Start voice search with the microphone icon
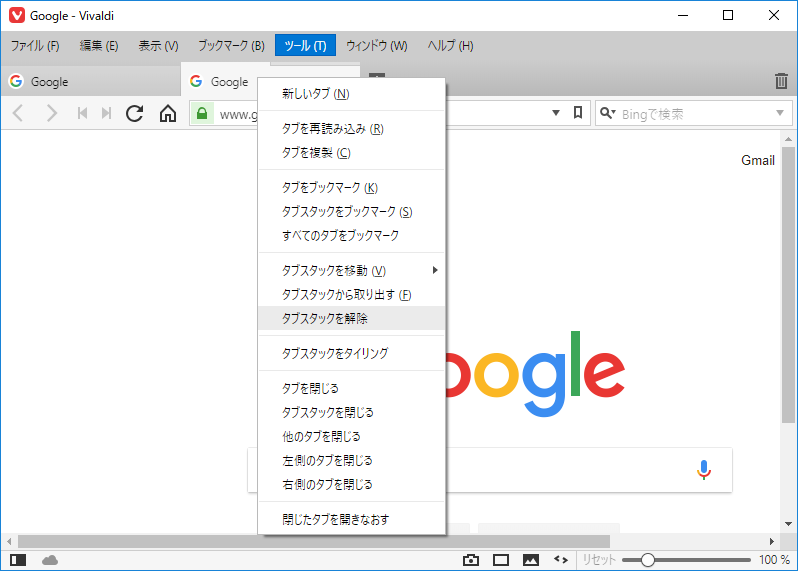The width and height of the screenshot is (798, 571). (x=704, y=470)
